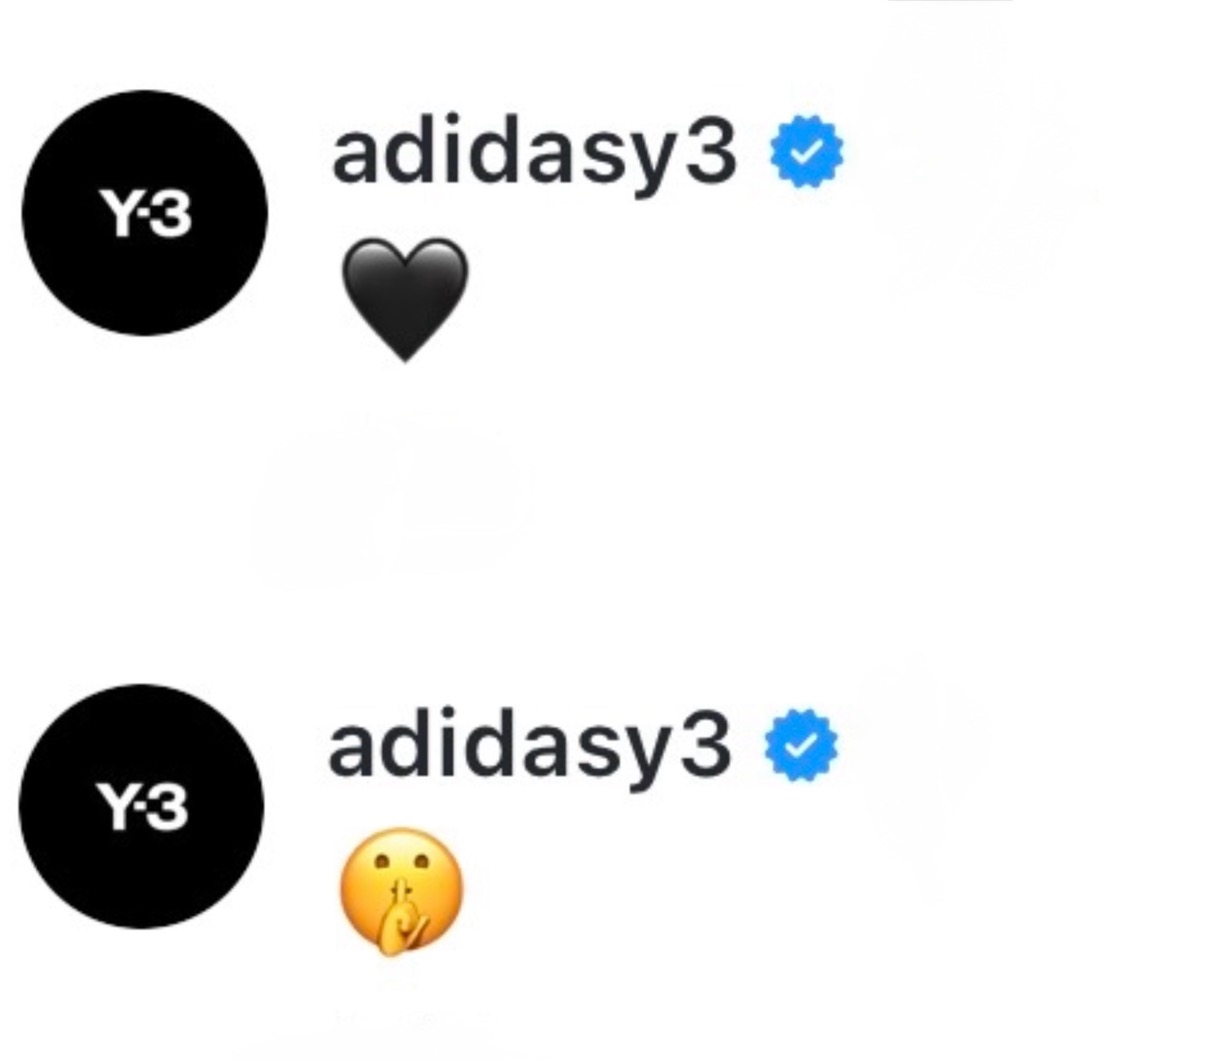Click verified badge on shushing face comment
Screen dimensions: 1210x1060
(801, 745)
